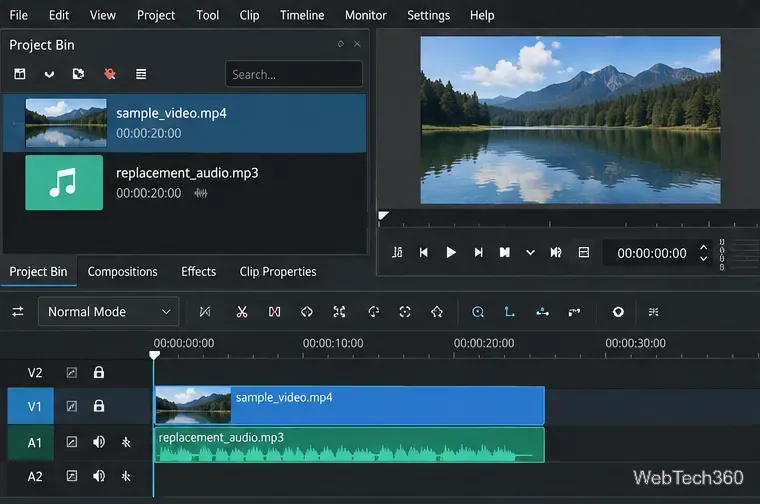Click the Project Bin search field
Image resolution: width=760 pixels, height=504 pixels.
pyautogui.click(x=294, y=74)
